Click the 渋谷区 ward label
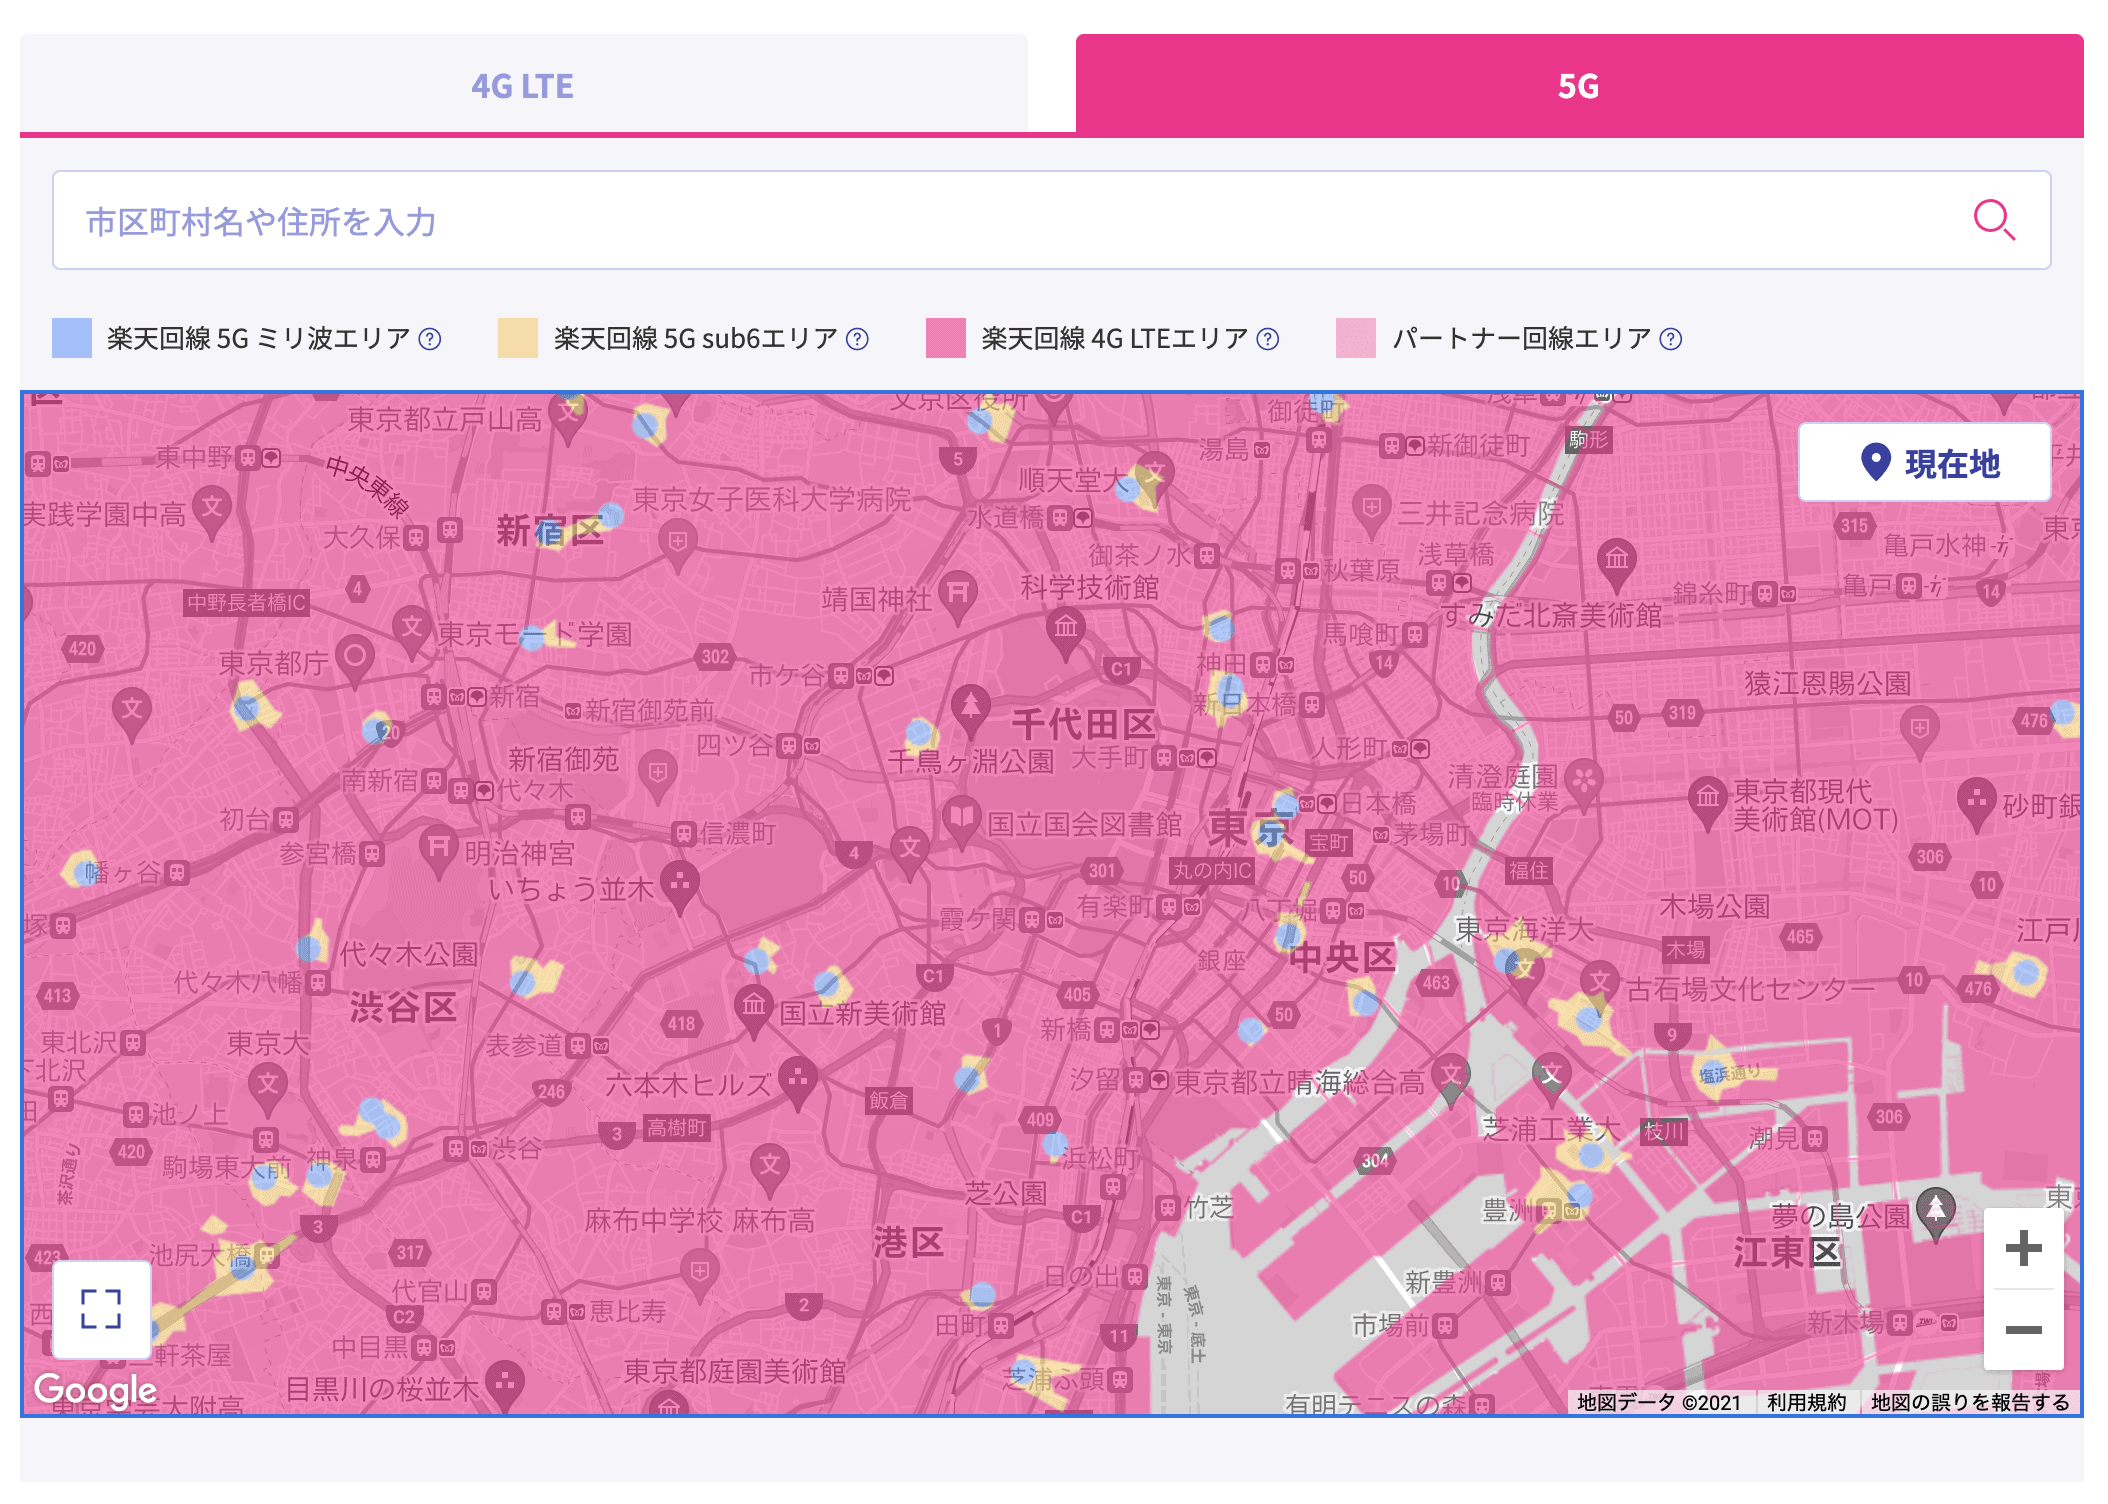2108x1504 pixels. 403,1007
